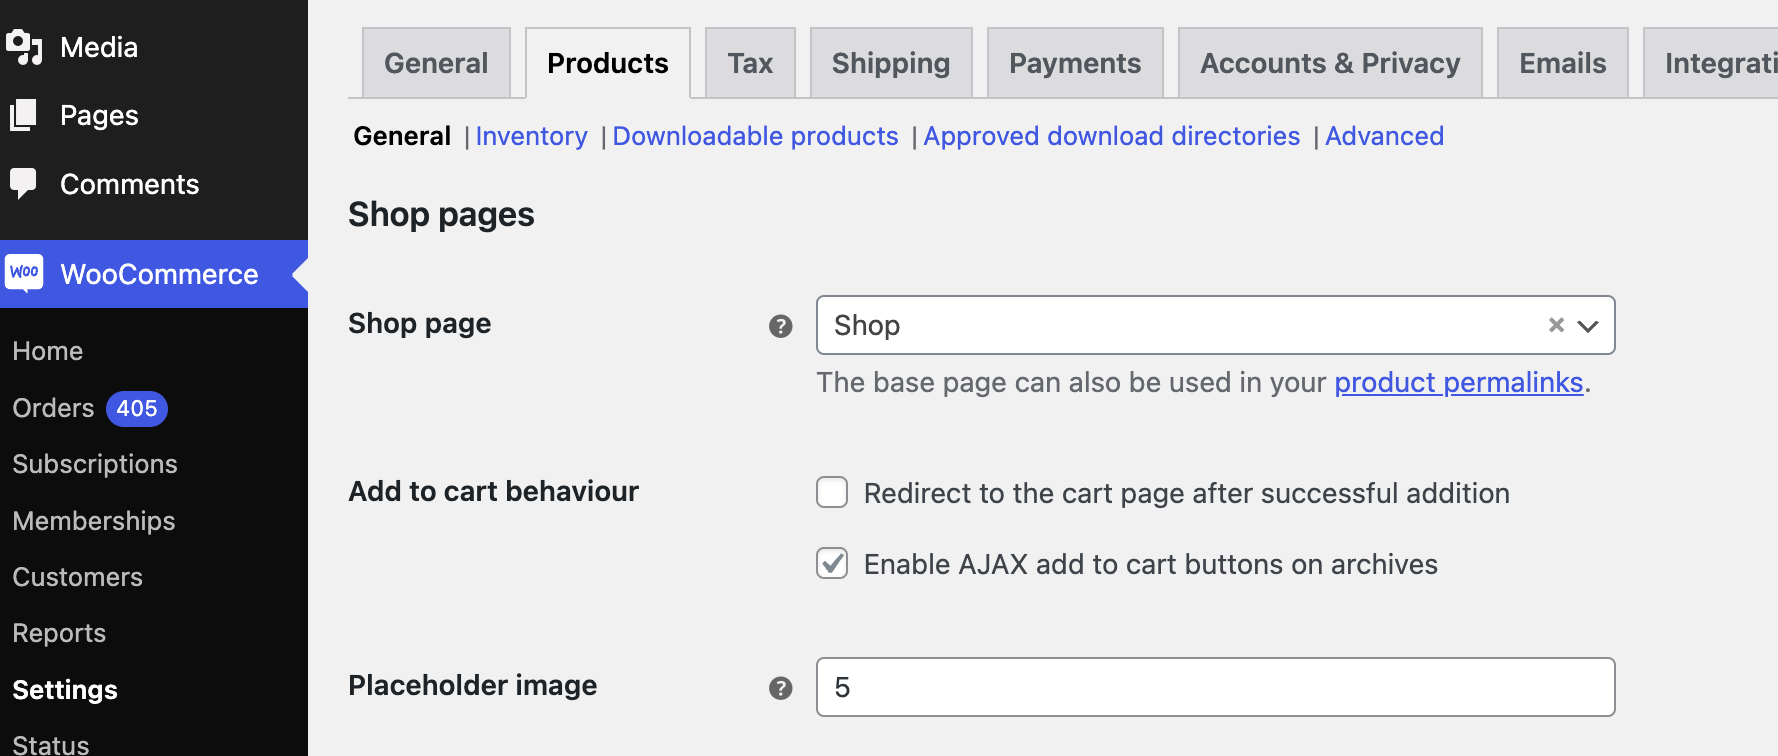Open the Advanced products subsection
1778x756 pixels.
1384,136
